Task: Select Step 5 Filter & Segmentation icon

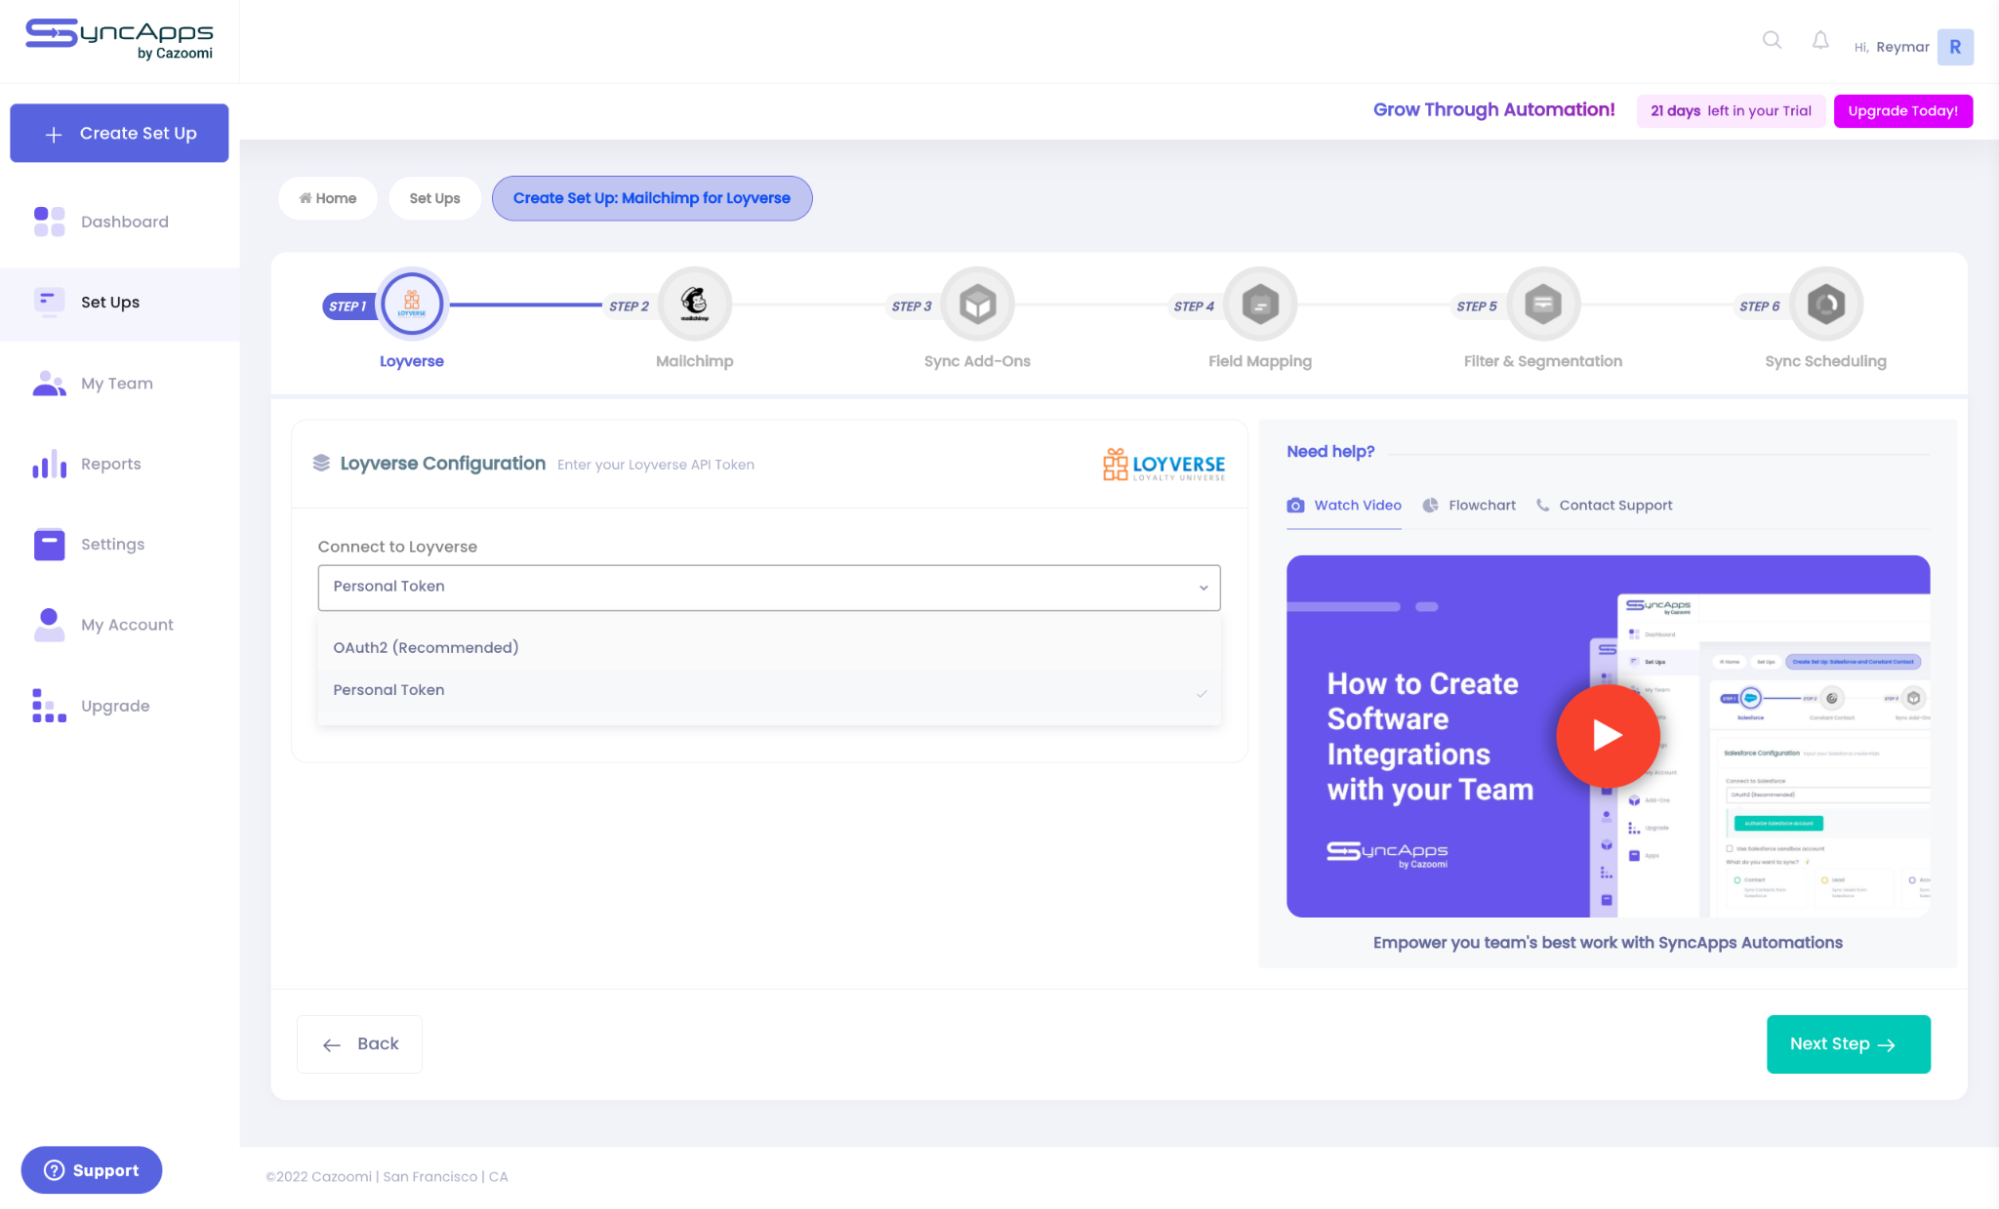Action: pos(1543,303)
